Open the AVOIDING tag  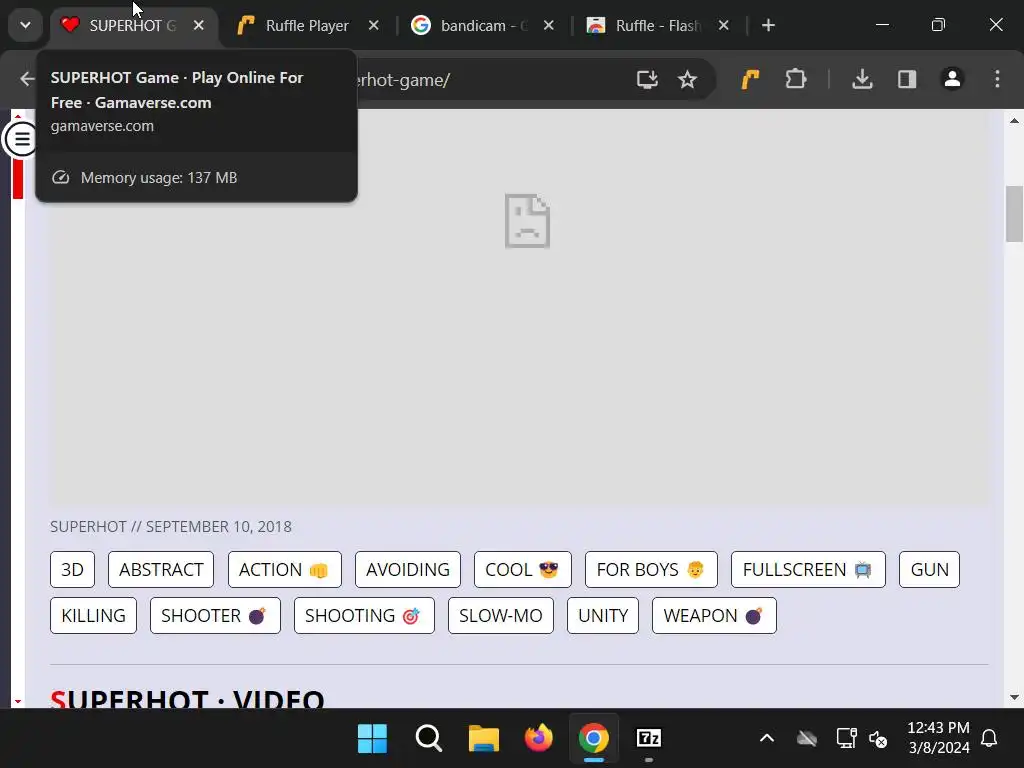click(408, 569)
